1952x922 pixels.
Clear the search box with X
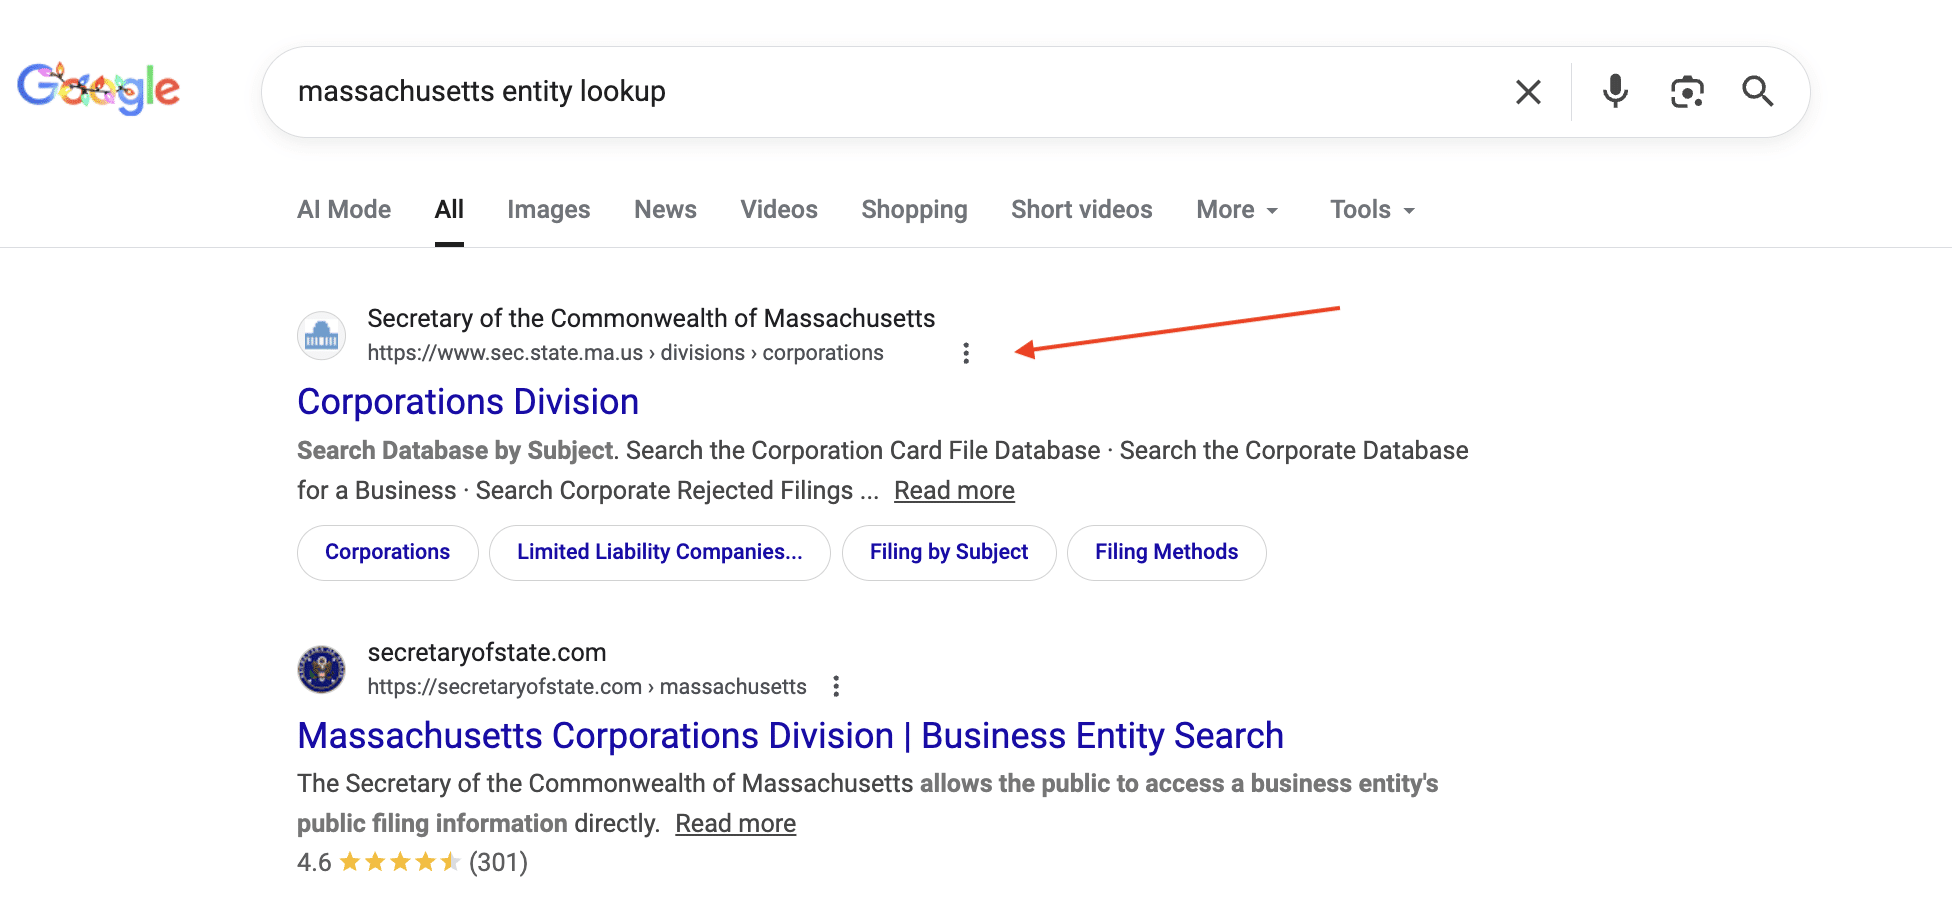pos(1527,92)
